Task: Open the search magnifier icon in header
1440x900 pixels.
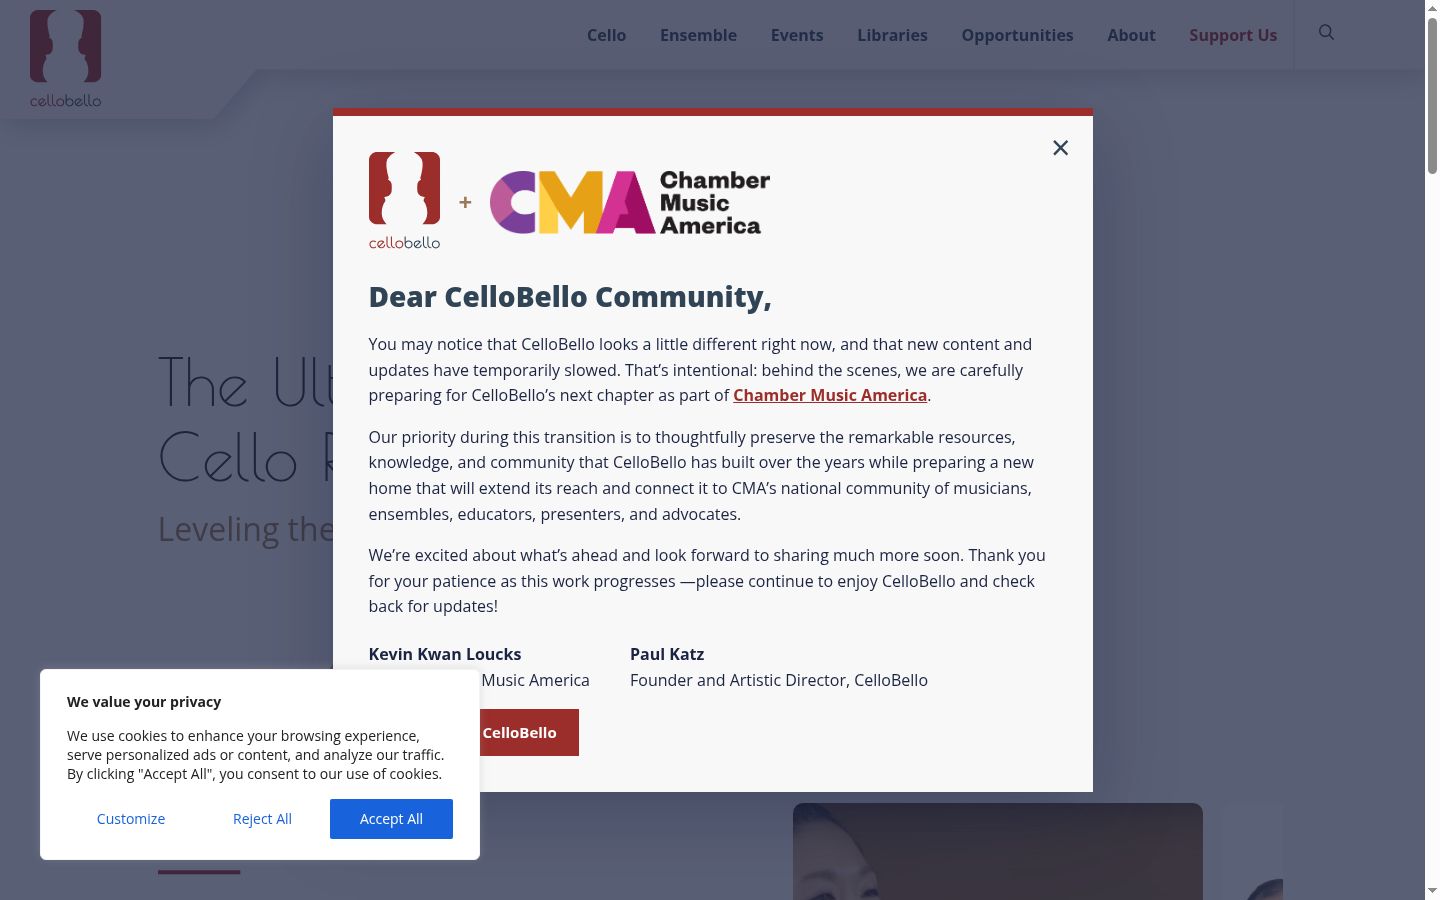Action: pos(1326,33)
